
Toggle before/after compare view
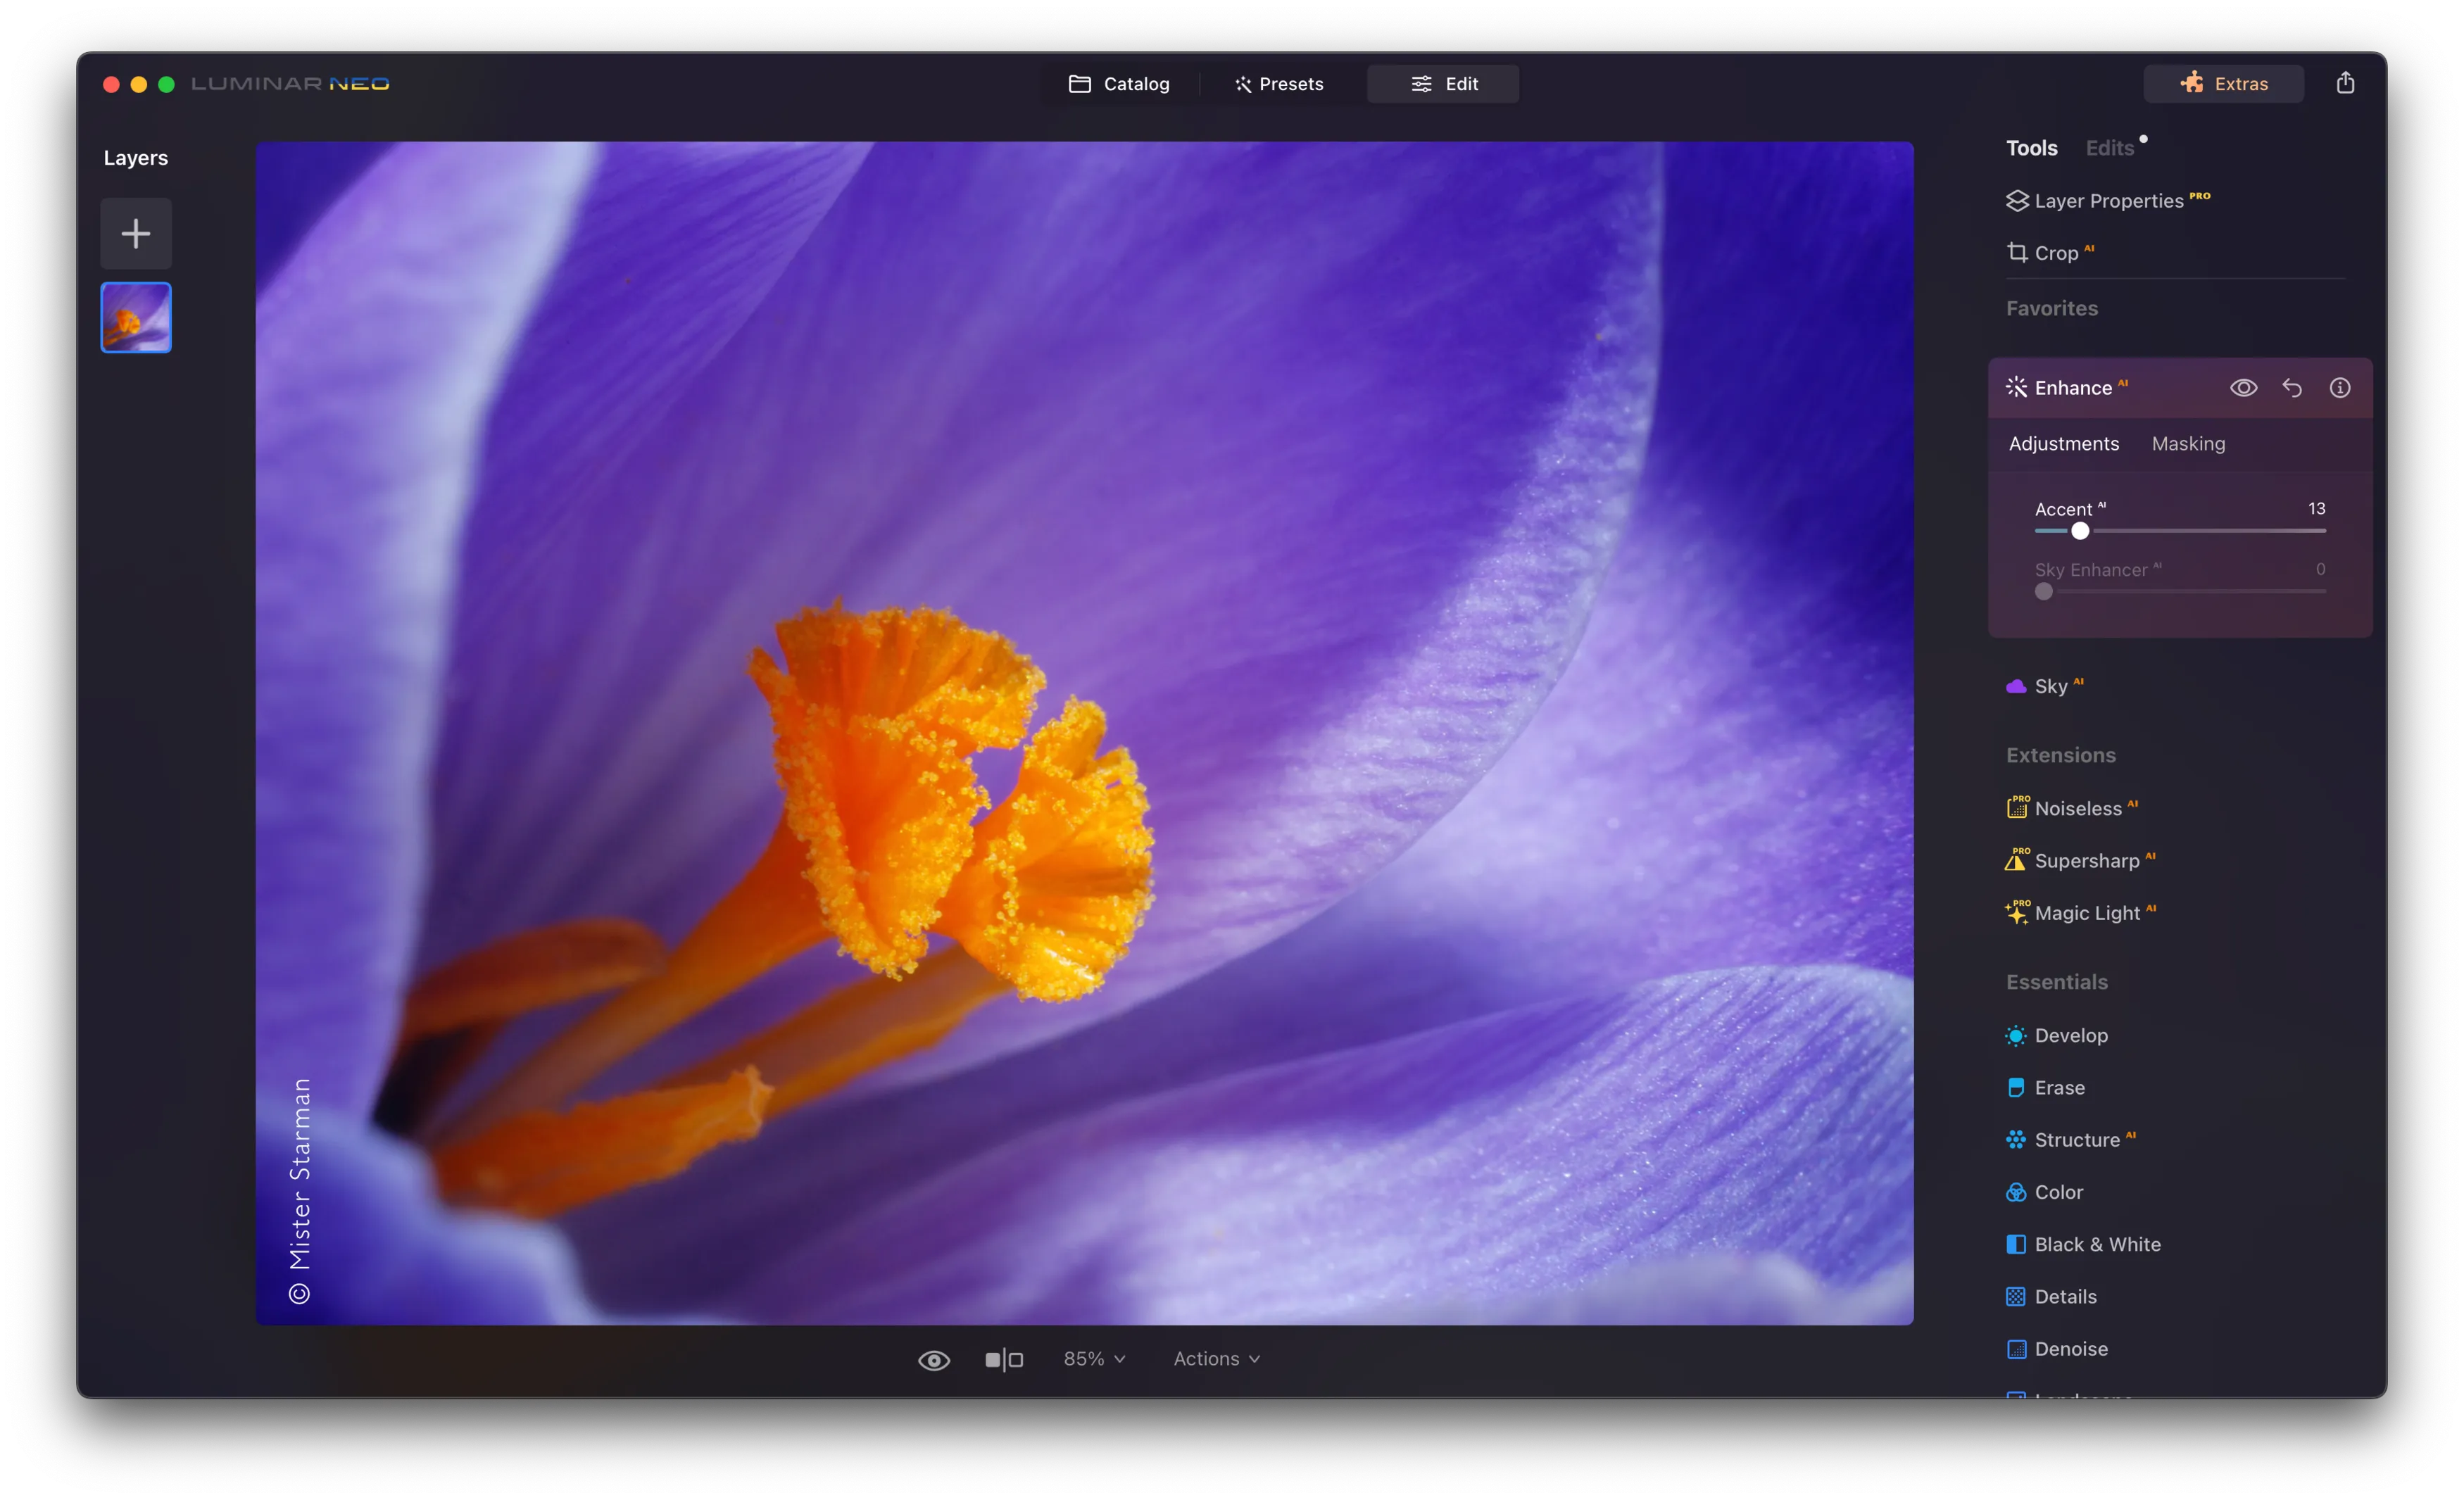[1004, 1360]
